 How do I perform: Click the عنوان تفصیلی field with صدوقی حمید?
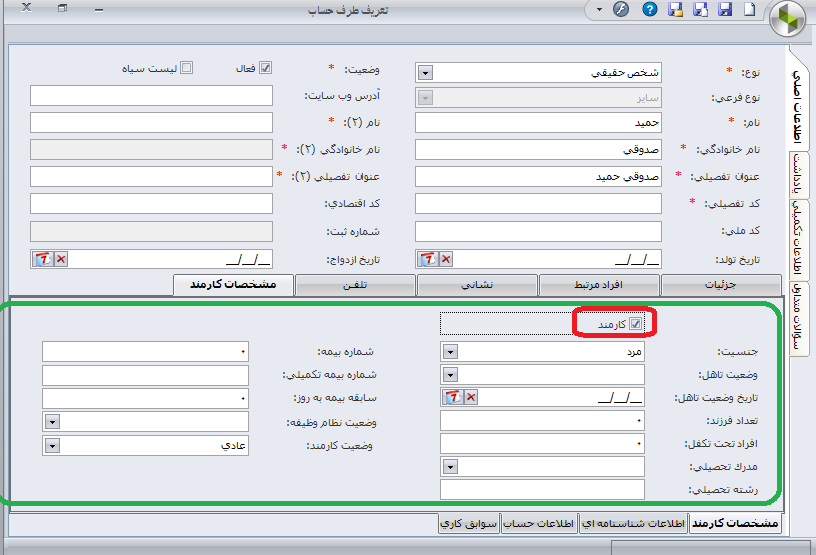(x=538, y=177)
